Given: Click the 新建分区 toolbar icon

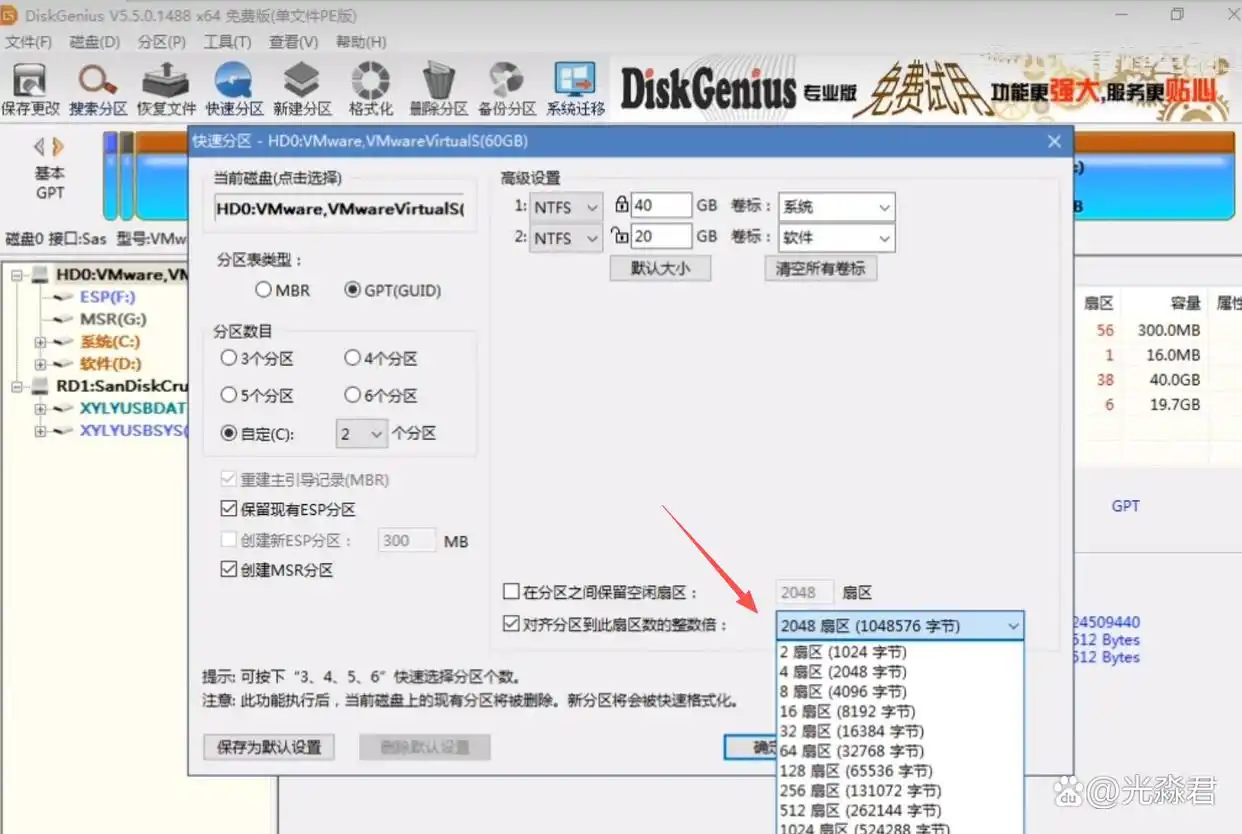Looking at the screenshot, I should coord(301,88).
